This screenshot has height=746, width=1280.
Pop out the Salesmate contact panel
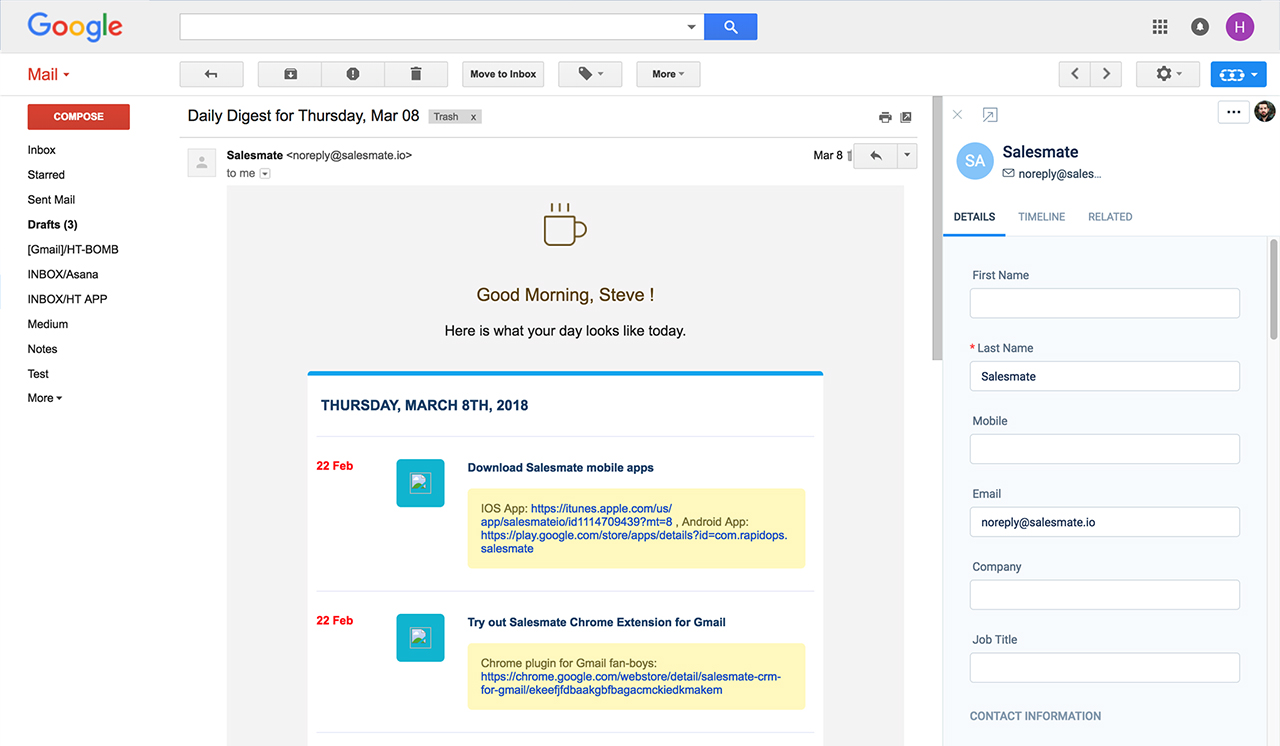[989, 115]
